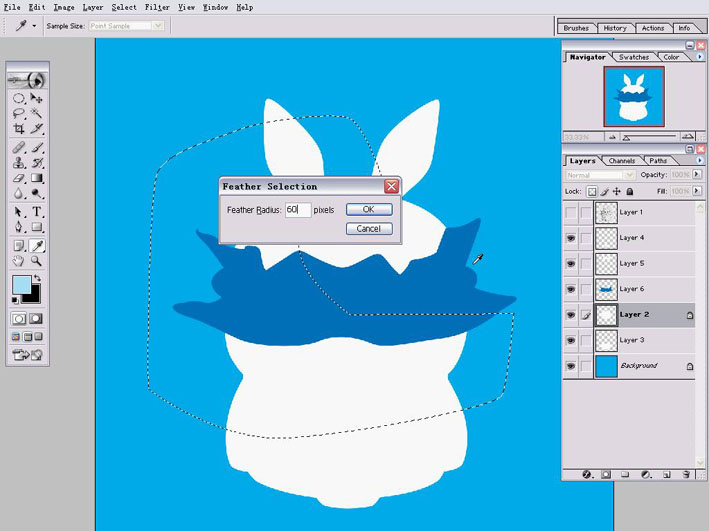Select the Lasso tool
The width and height of the screenshot is (709, 531).
(x=19, y=113)
